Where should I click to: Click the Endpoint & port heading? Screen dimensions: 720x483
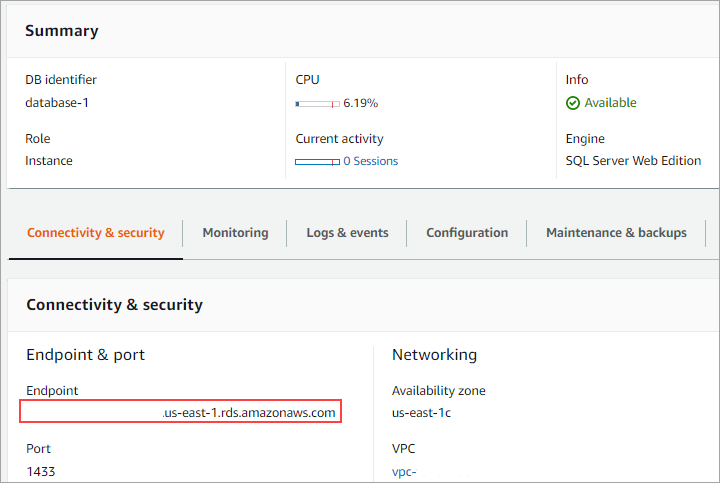[85, 354]
